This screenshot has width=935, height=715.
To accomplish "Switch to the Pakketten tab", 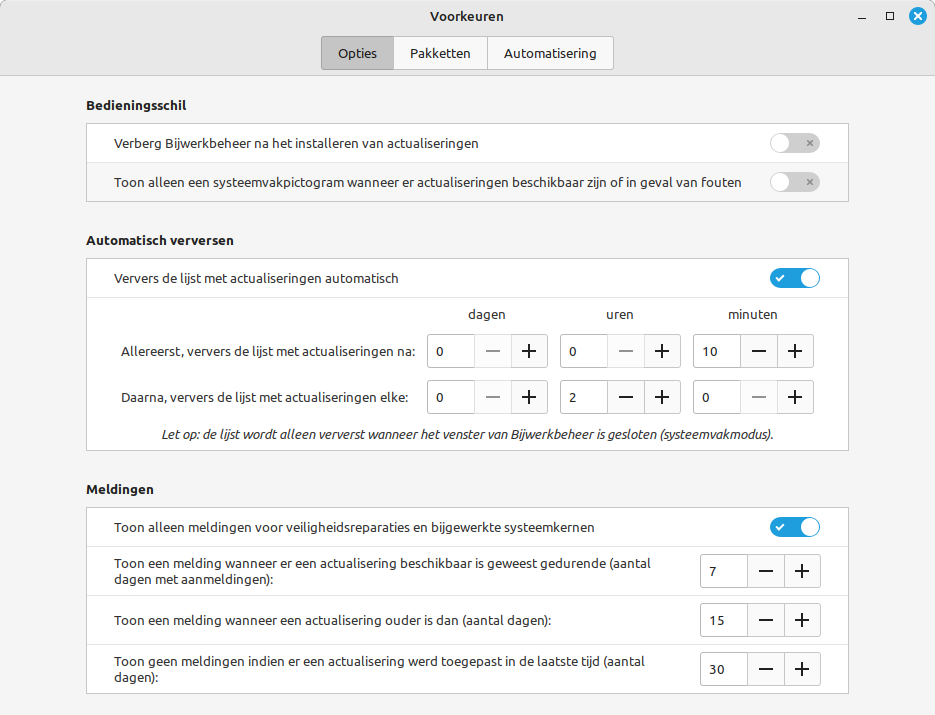I will click(440, 53).
